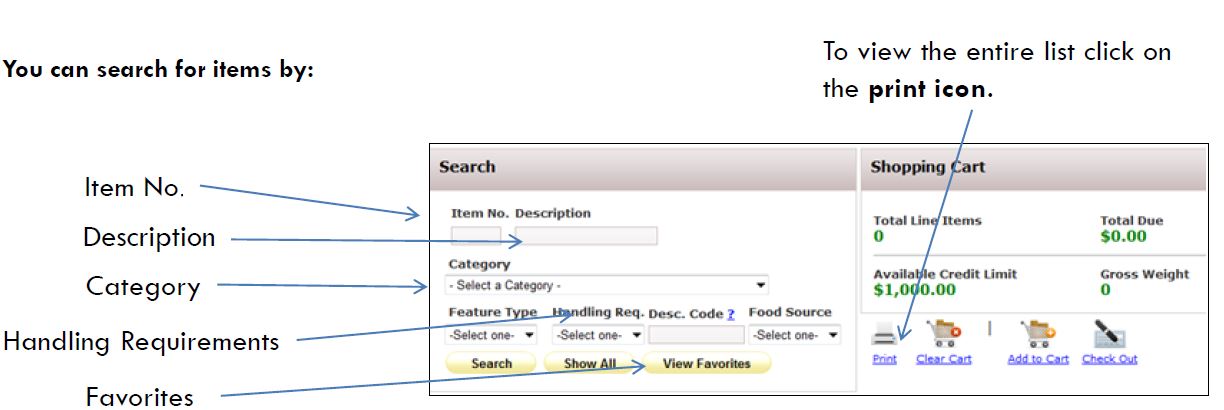The width and height of the screenshot is (1224, 410).
Task: Click the View Favorites button
Action: [x=706, y=364]
